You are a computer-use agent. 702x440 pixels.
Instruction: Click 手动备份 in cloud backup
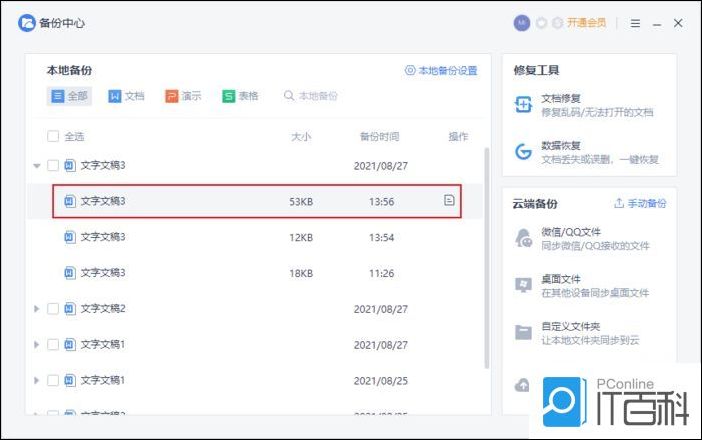tap(640, 203)
